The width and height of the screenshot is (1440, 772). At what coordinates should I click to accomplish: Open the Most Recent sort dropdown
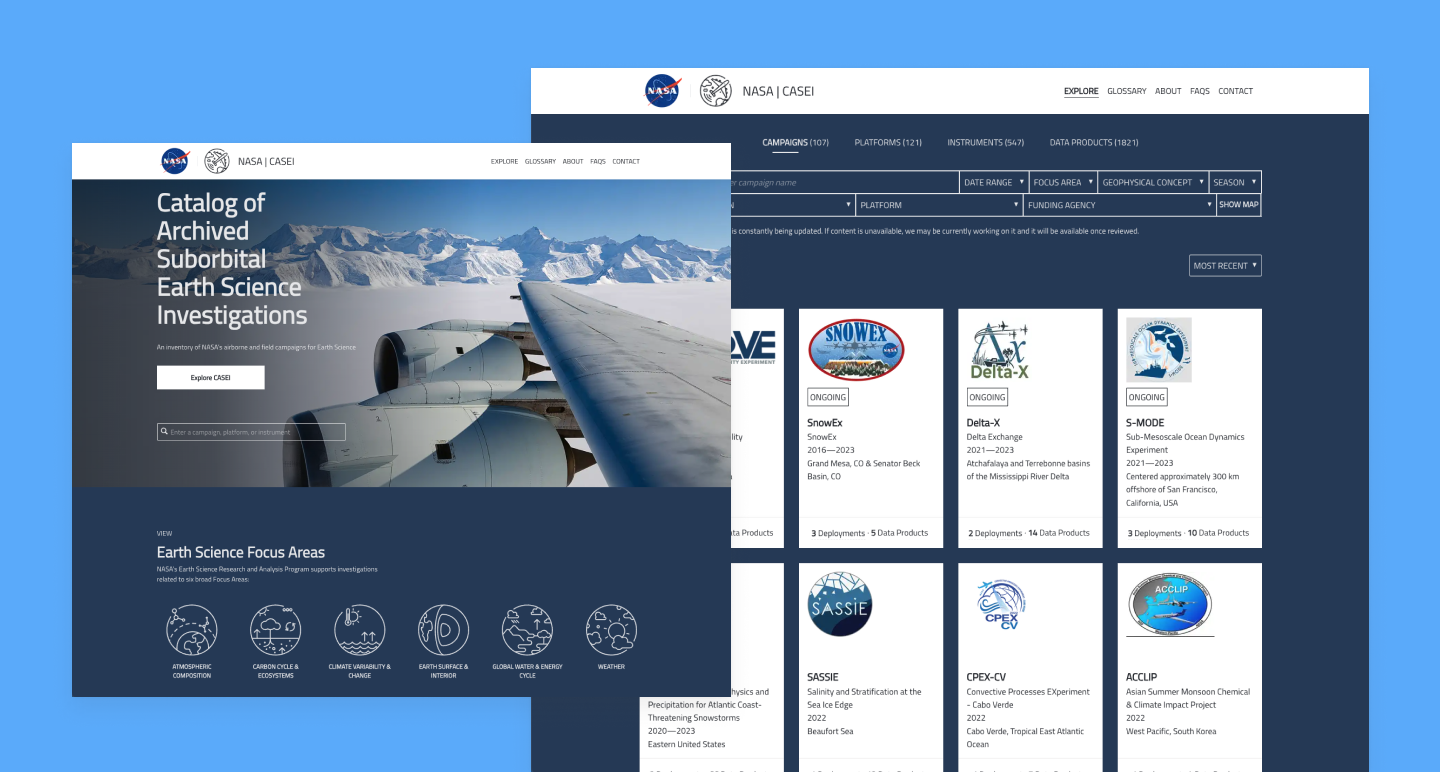point(1225,266)
